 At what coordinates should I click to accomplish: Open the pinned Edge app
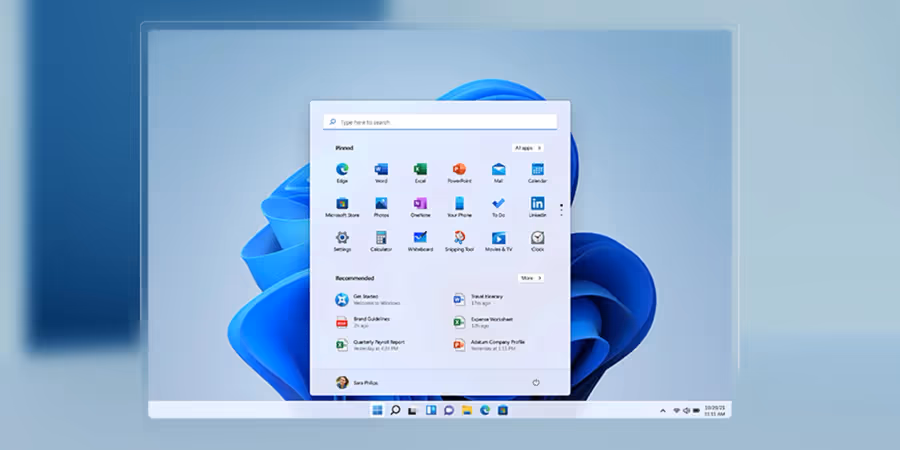(x=342, y=172)
